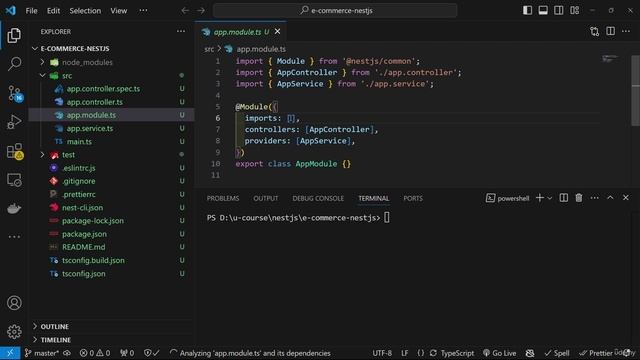
Task: Open the Accounts menu icon
Action: click(x=14, y=303)
